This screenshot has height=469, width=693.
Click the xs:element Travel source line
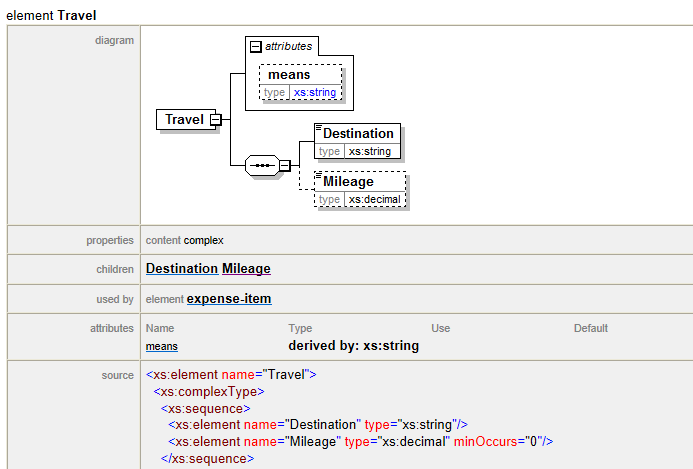[231, 375]
